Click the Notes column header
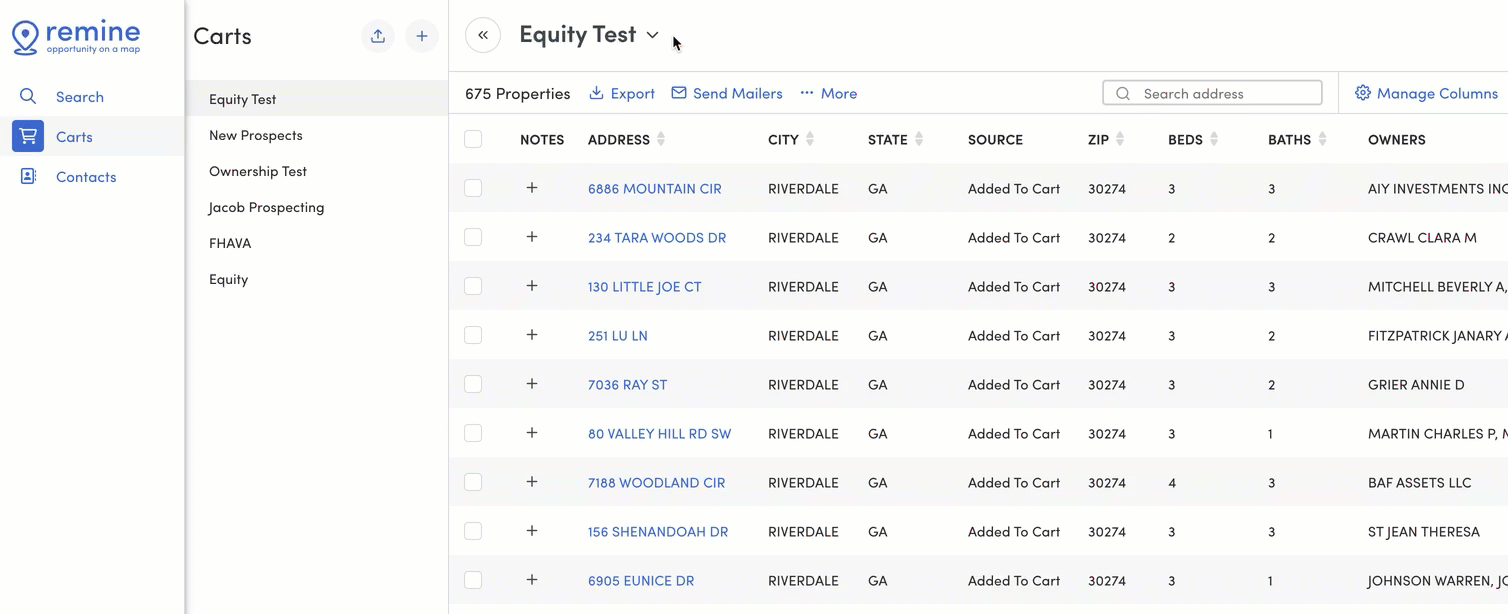This screenshot has width=1508, height=614. pos(542,139)
